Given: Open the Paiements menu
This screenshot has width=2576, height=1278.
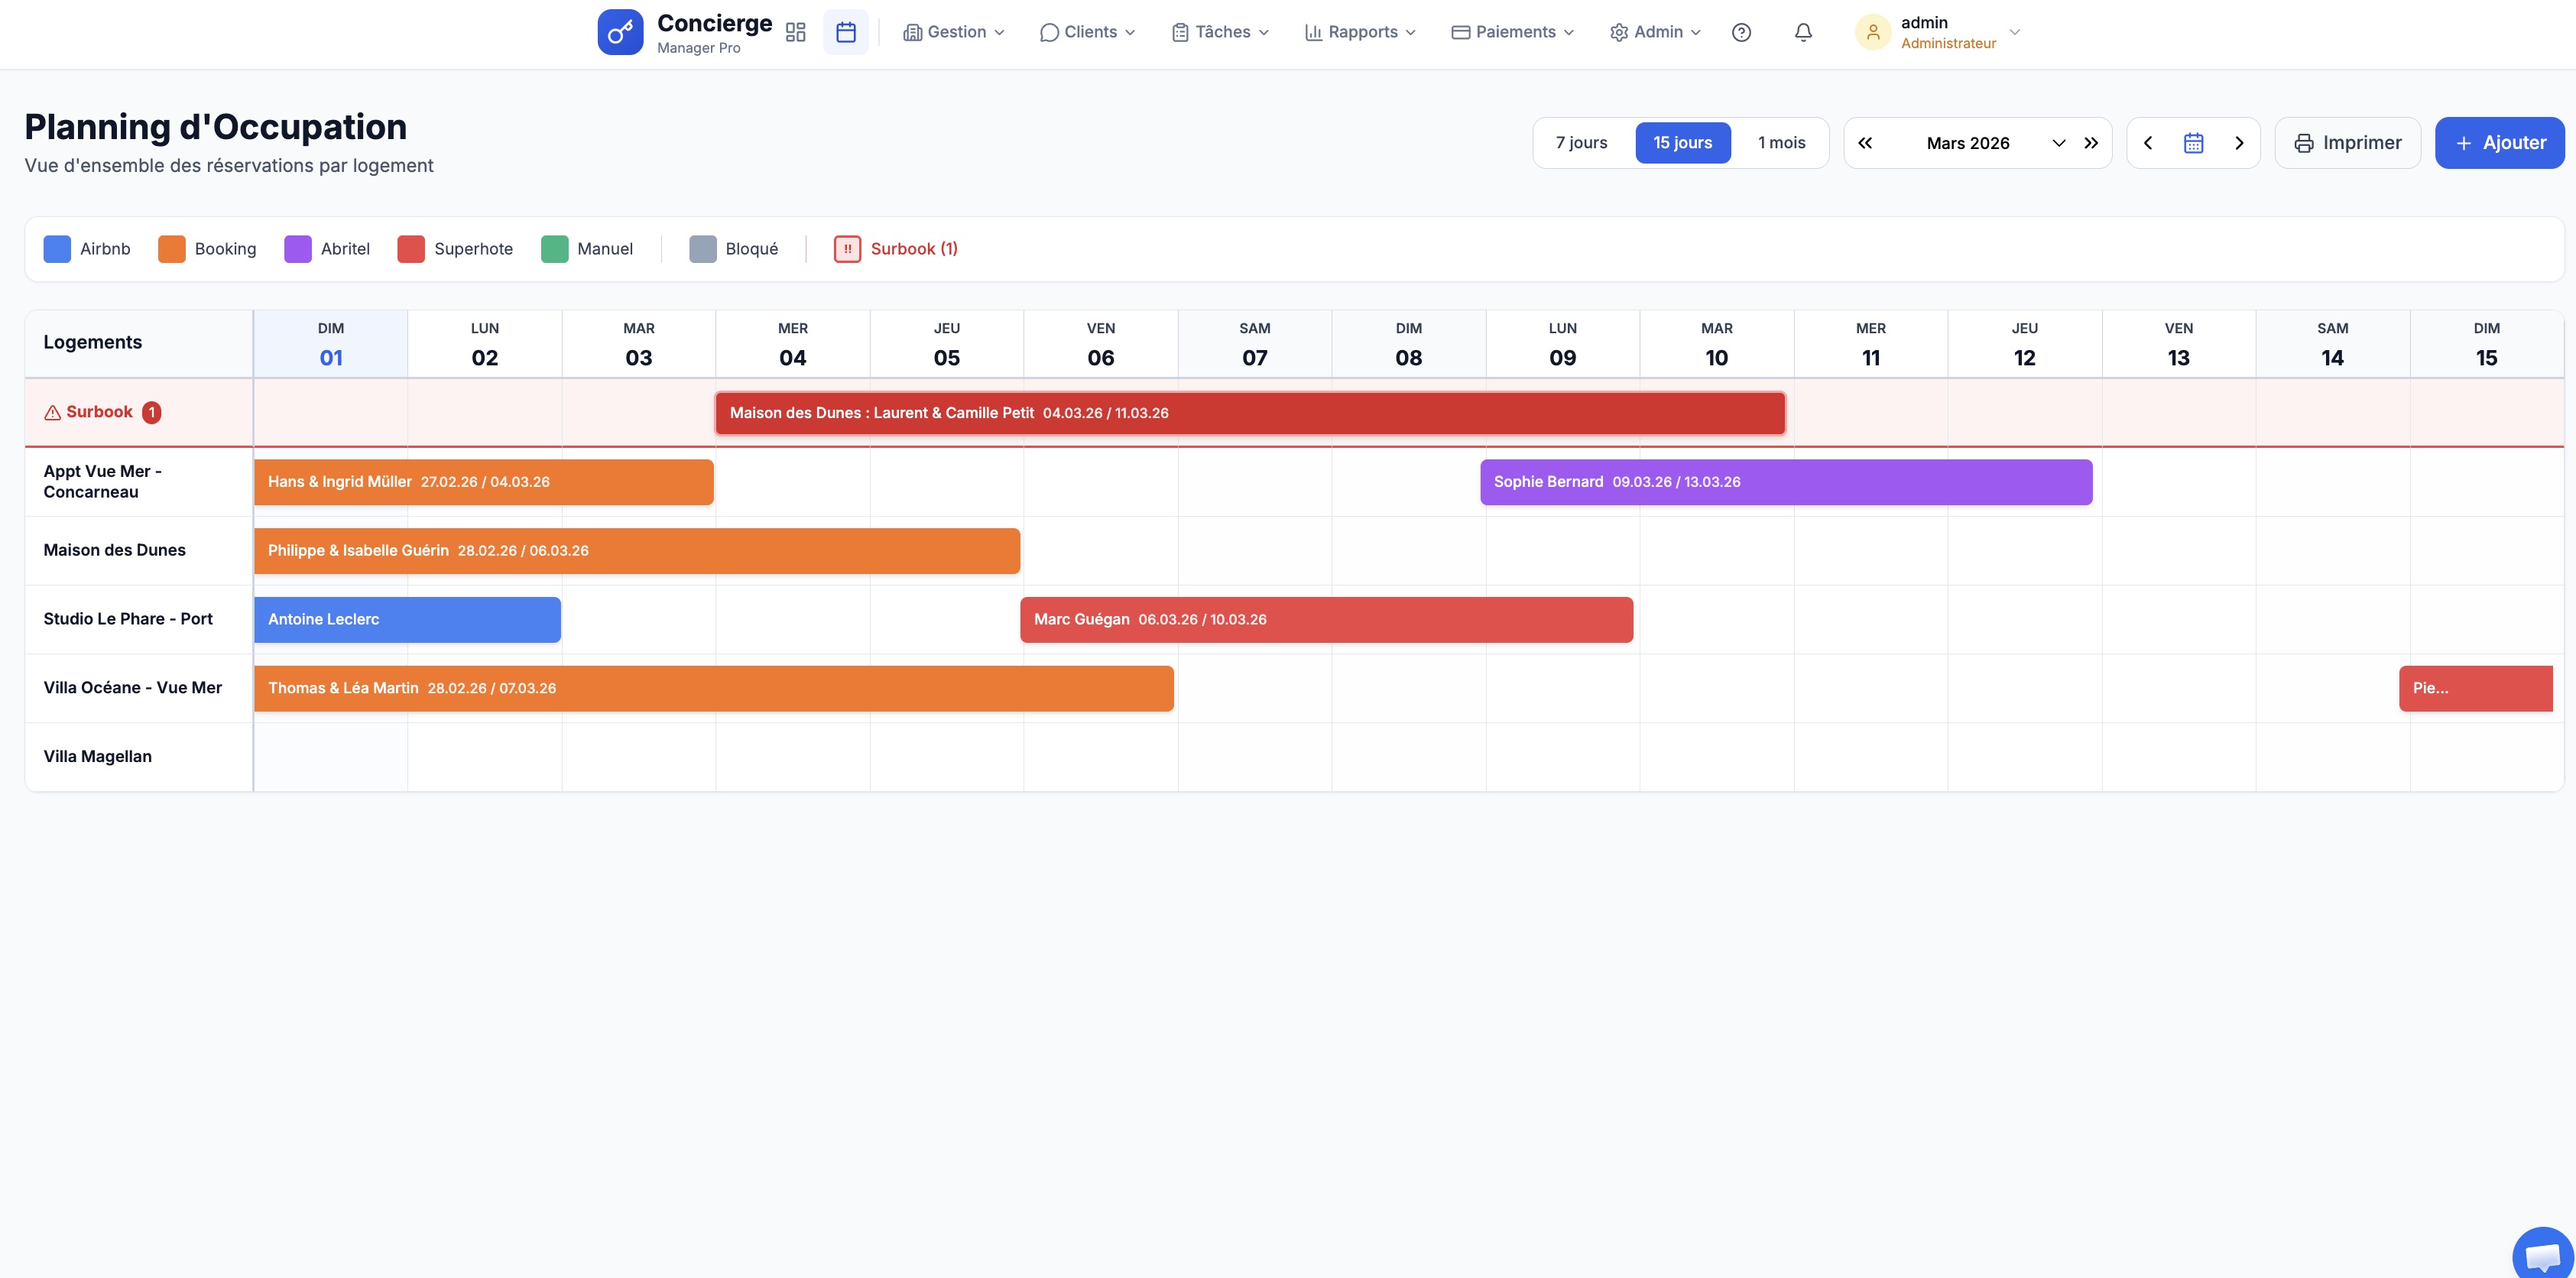Looking at the screenshot, I should pos(1513,32).
